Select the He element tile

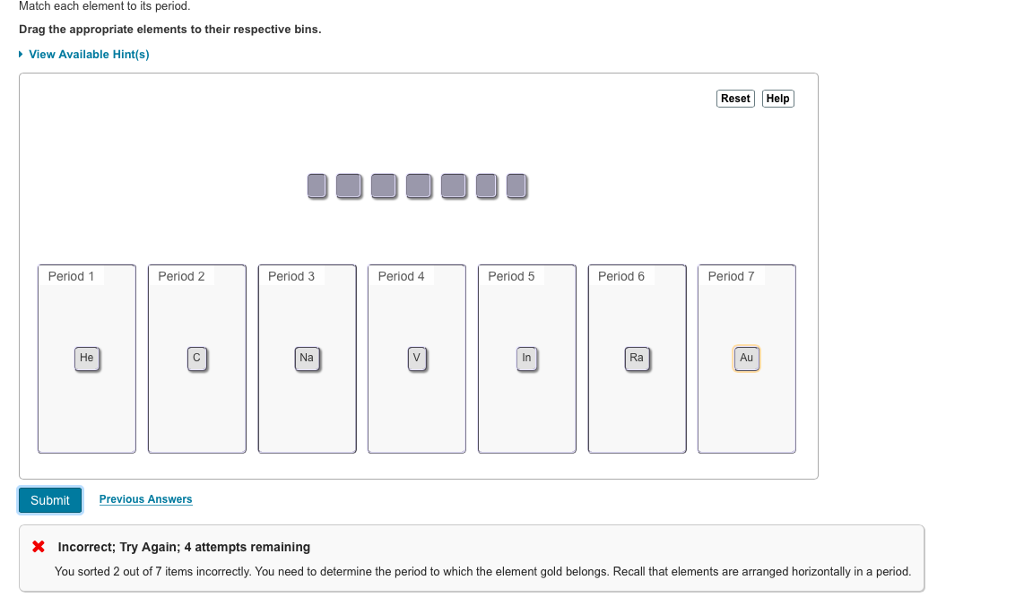pos(86,358)
